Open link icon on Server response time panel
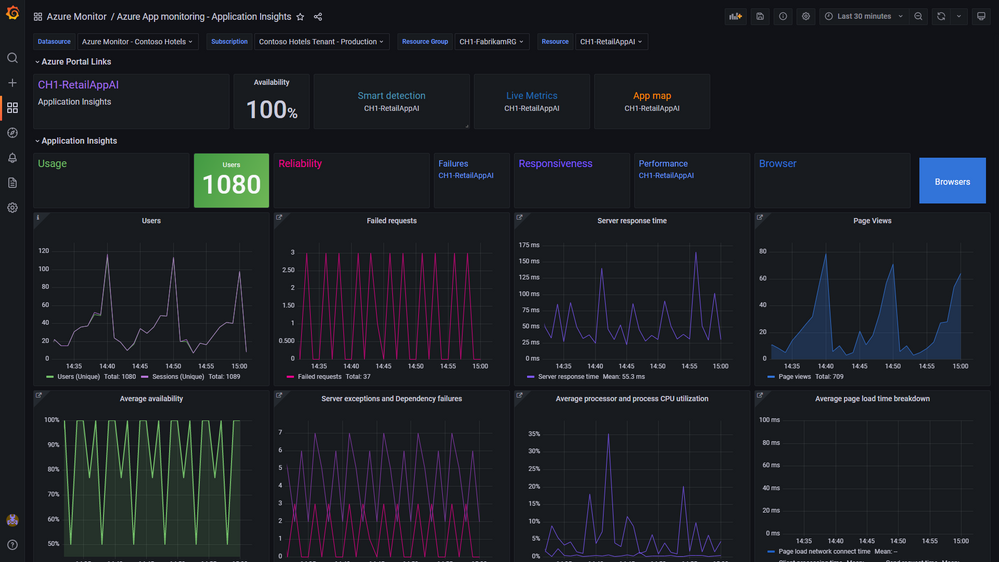 [519, 217]
